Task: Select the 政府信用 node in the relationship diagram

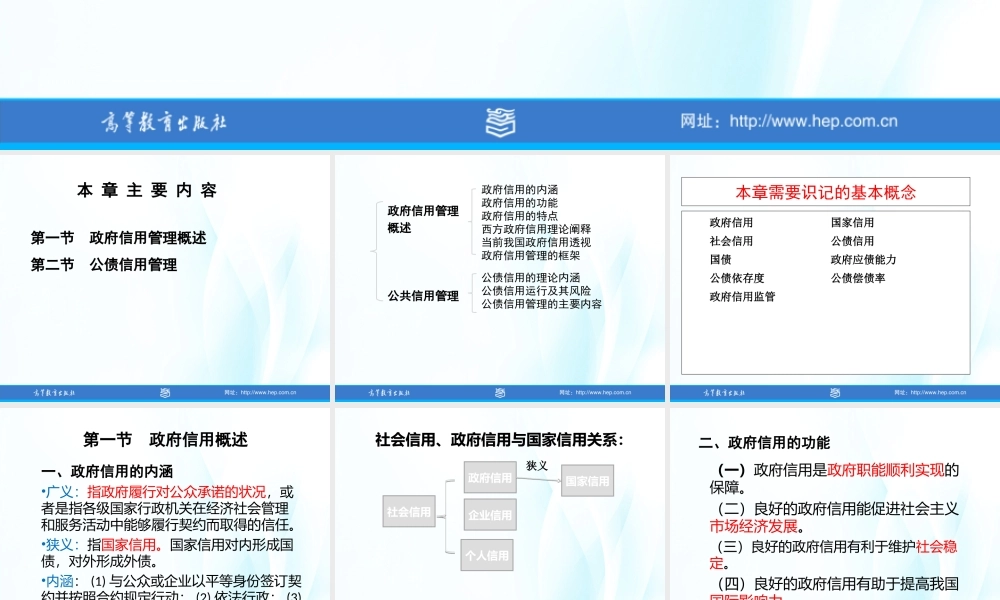Action: click(489, 479)
